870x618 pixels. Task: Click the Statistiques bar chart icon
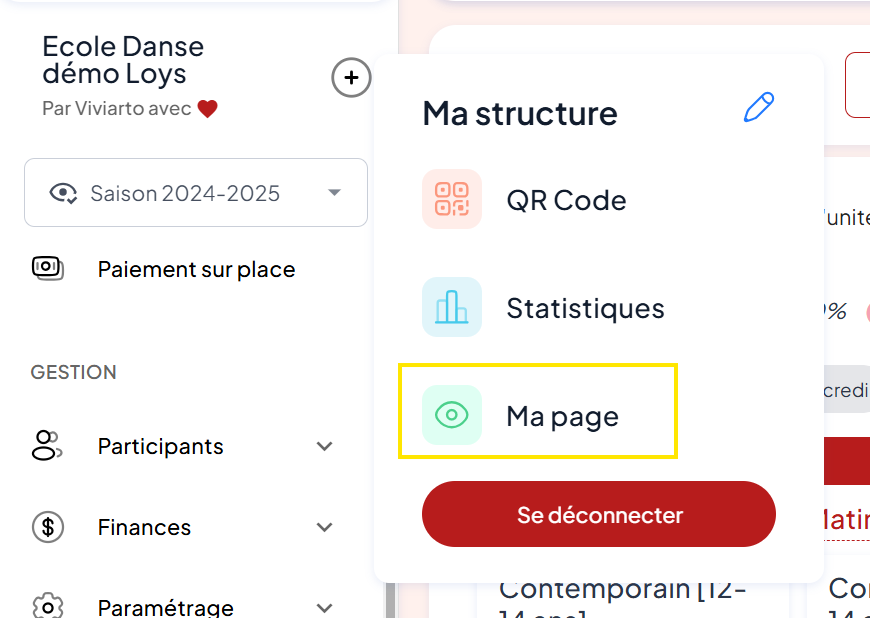(452, 307)
